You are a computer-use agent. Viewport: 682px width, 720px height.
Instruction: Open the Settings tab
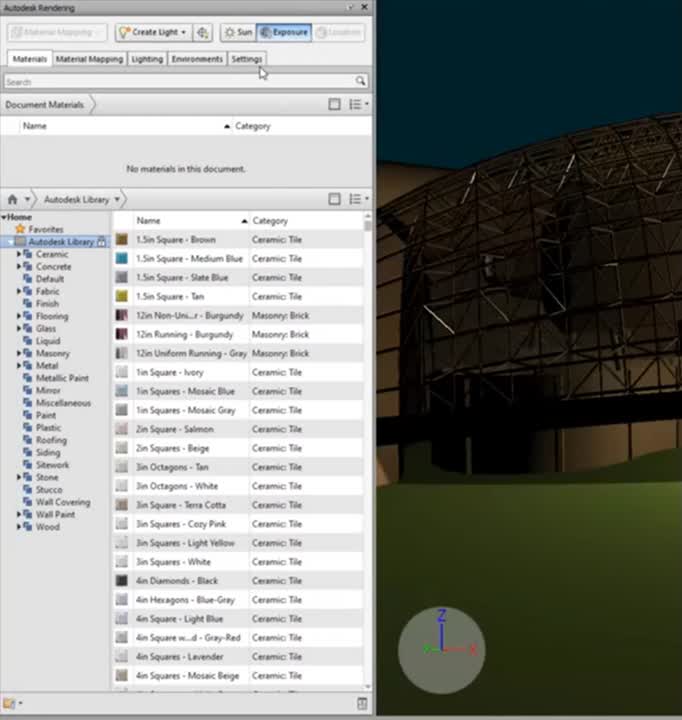[x=247, y=59]
